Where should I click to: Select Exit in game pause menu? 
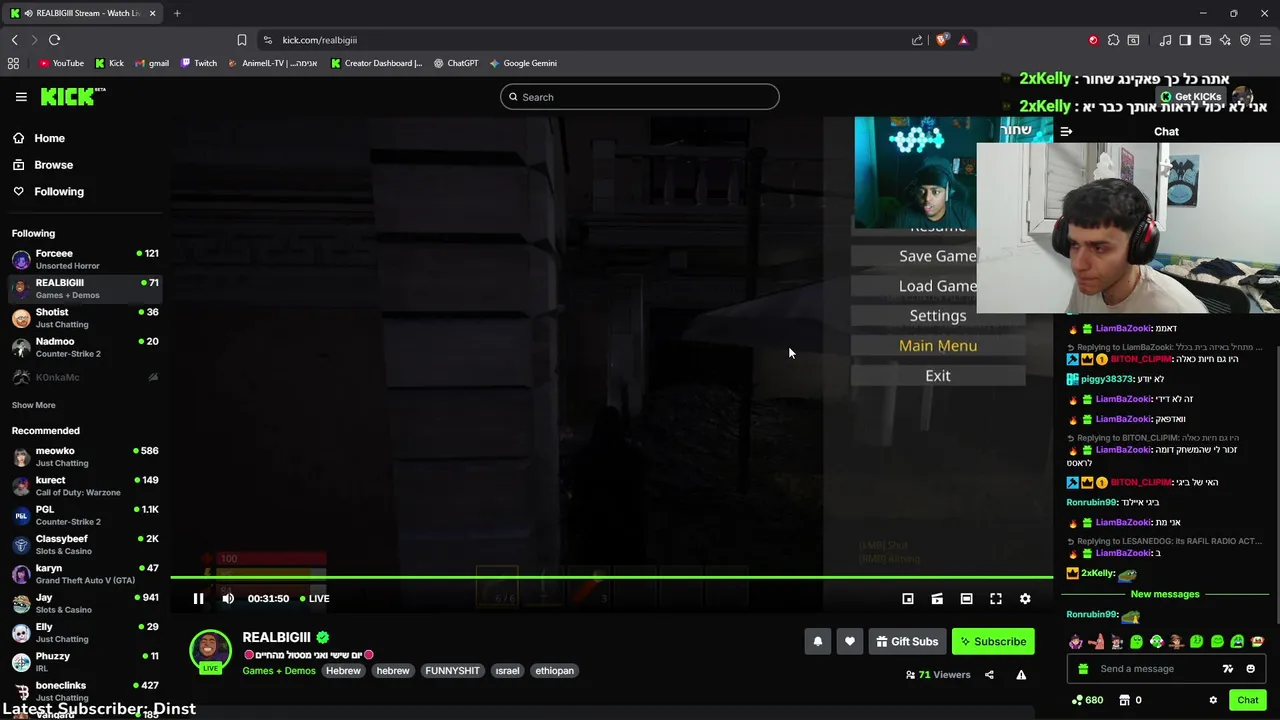pos(938,375)
